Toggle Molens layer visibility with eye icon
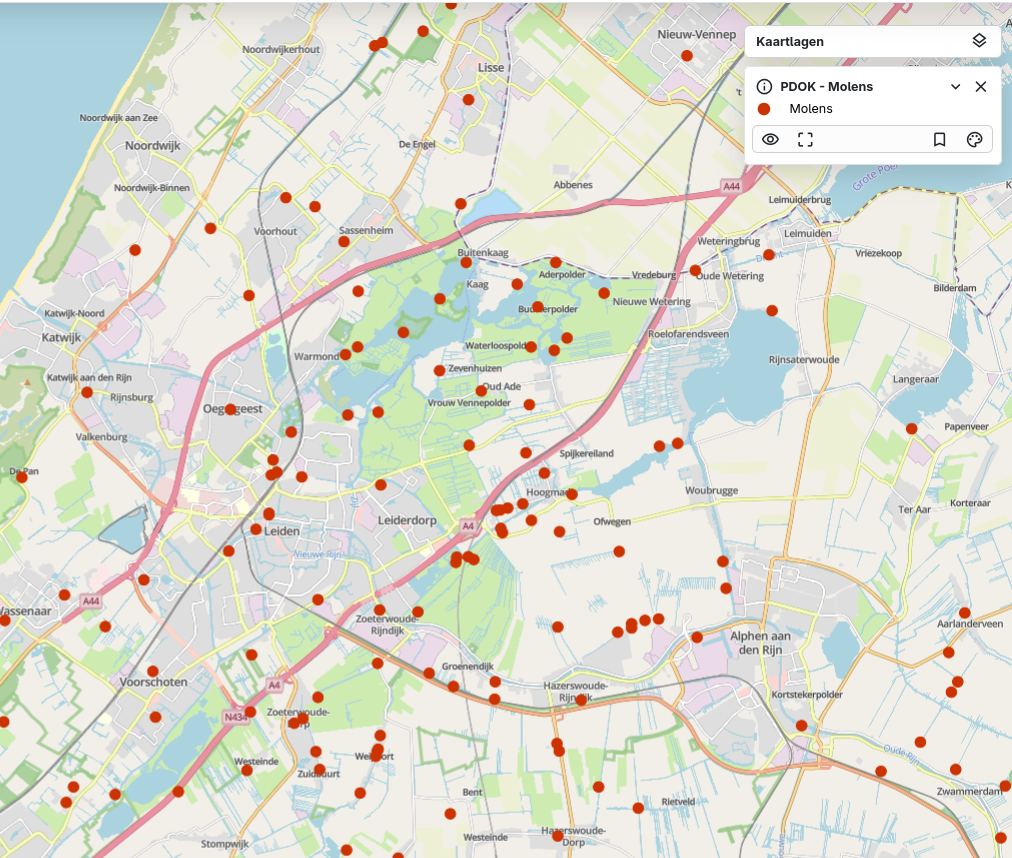Image resolution: width=1012 pixels, height=858 pixels. point(770,140)
